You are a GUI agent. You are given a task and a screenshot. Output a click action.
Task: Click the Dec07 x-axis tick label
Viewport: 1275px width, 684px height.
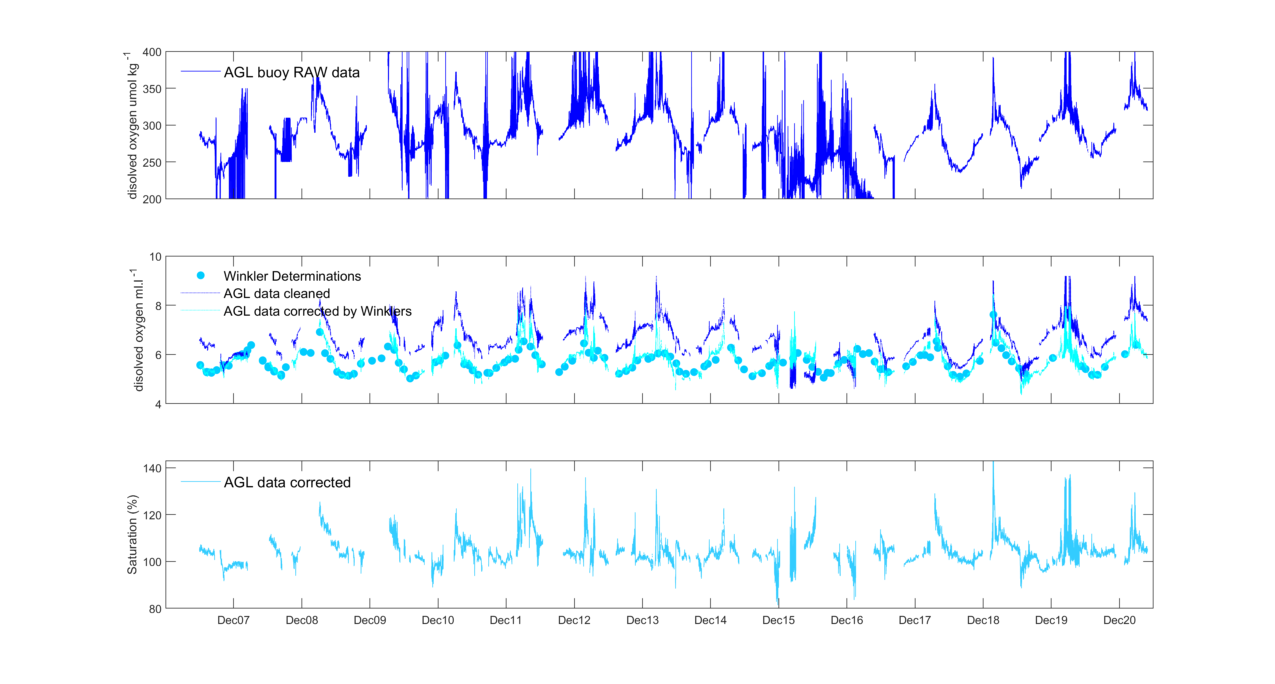[233, 621]
